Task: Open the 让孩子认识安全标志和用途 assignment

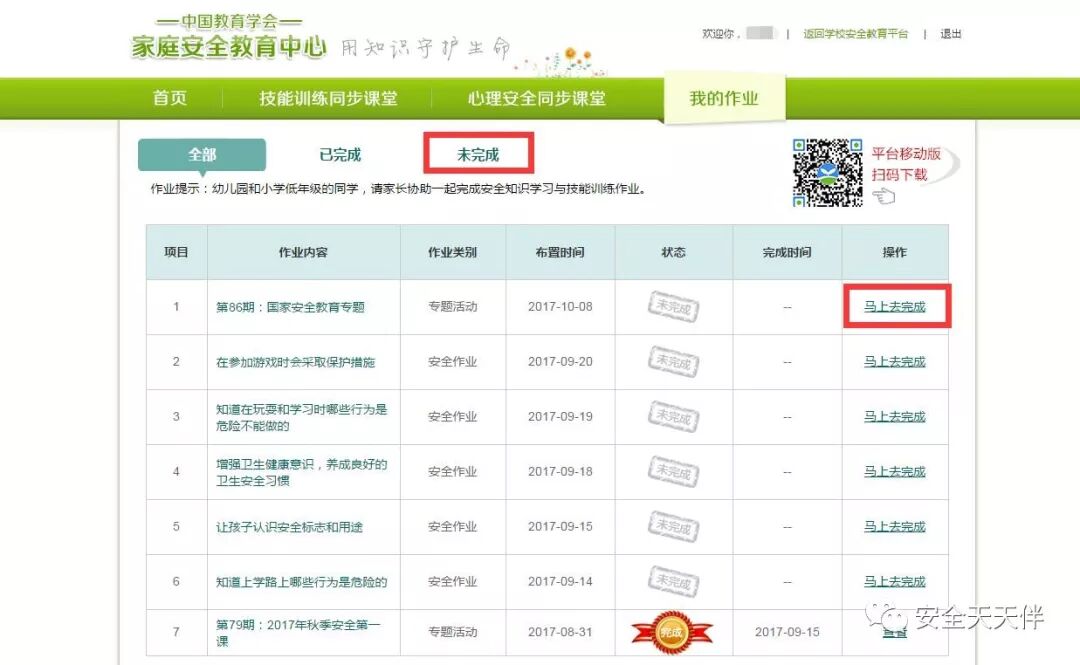Action: [x=286, y=526]
